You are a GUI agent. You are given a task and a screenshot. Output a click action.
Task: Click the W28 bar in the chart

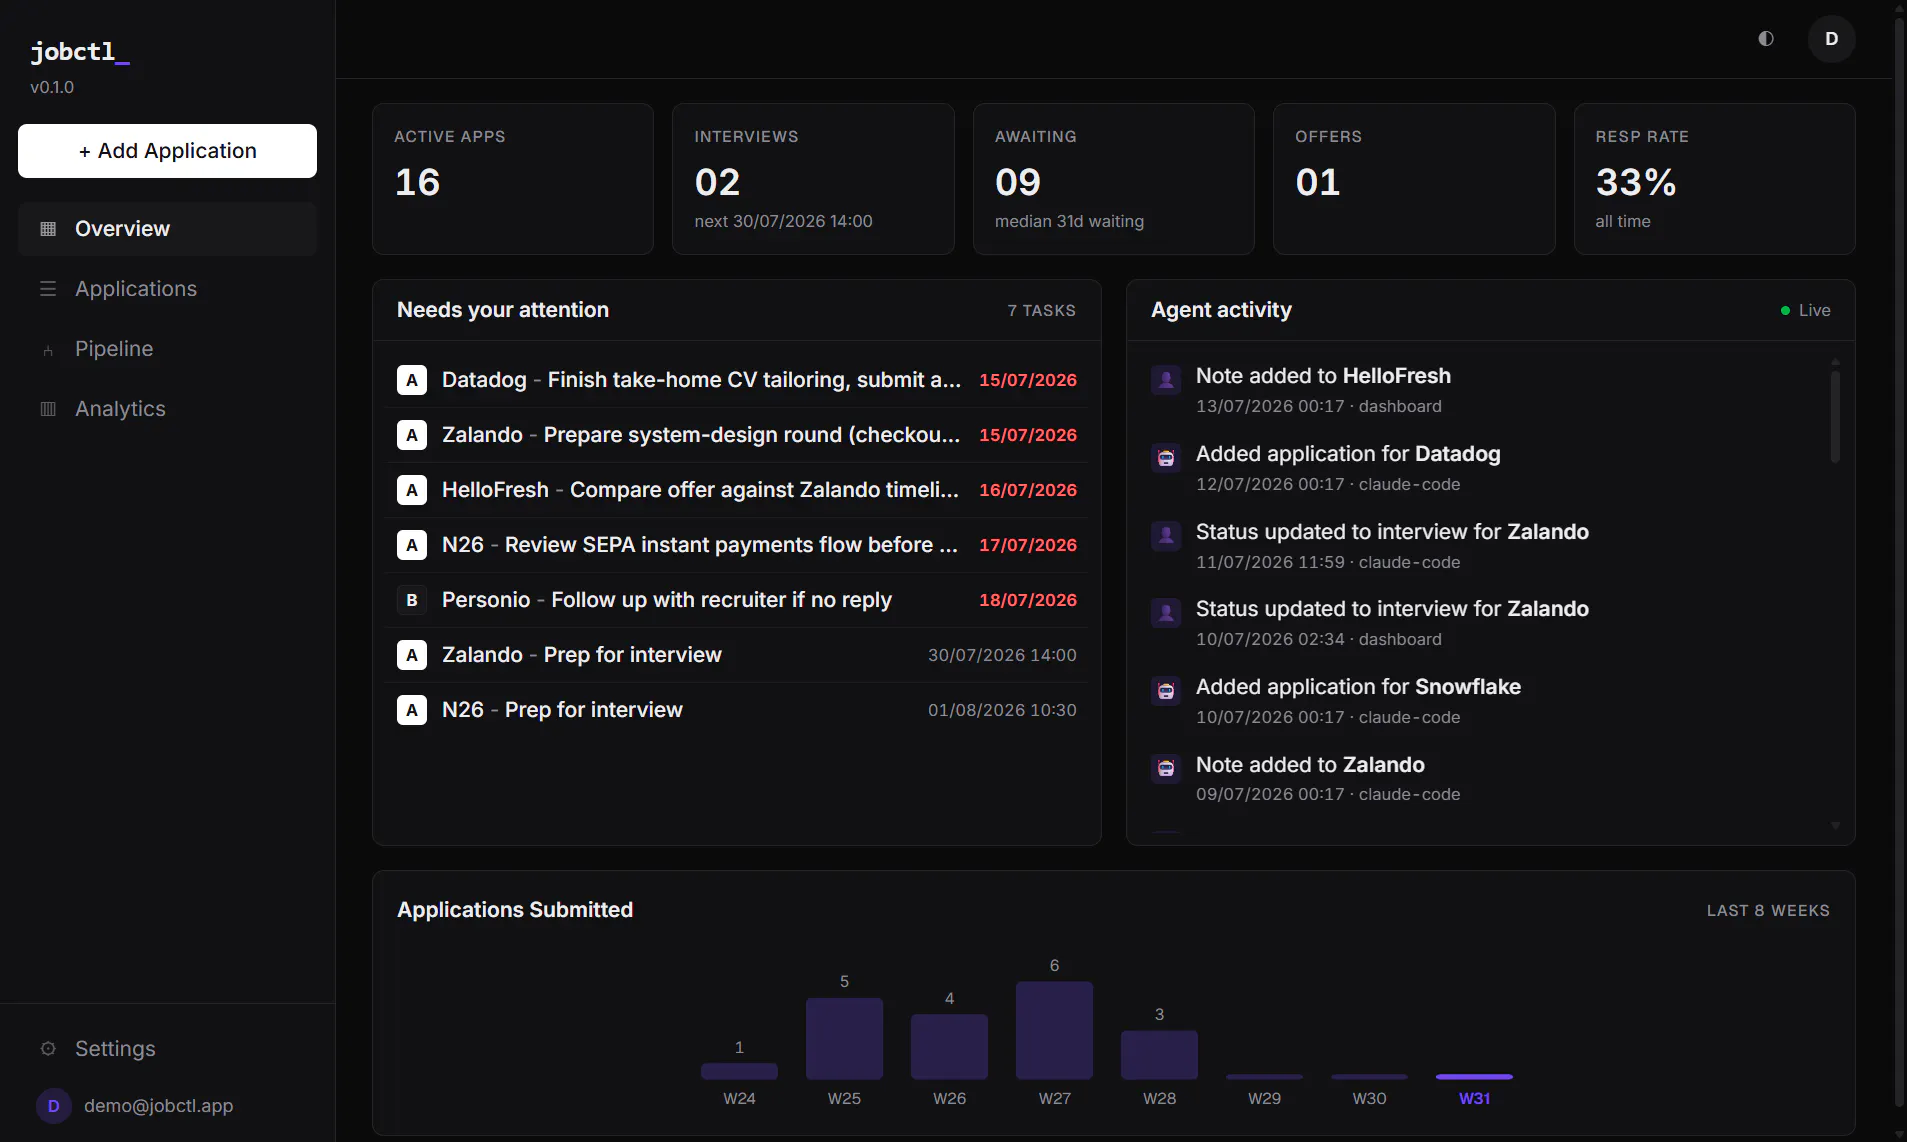(x=1159, y=1054)
